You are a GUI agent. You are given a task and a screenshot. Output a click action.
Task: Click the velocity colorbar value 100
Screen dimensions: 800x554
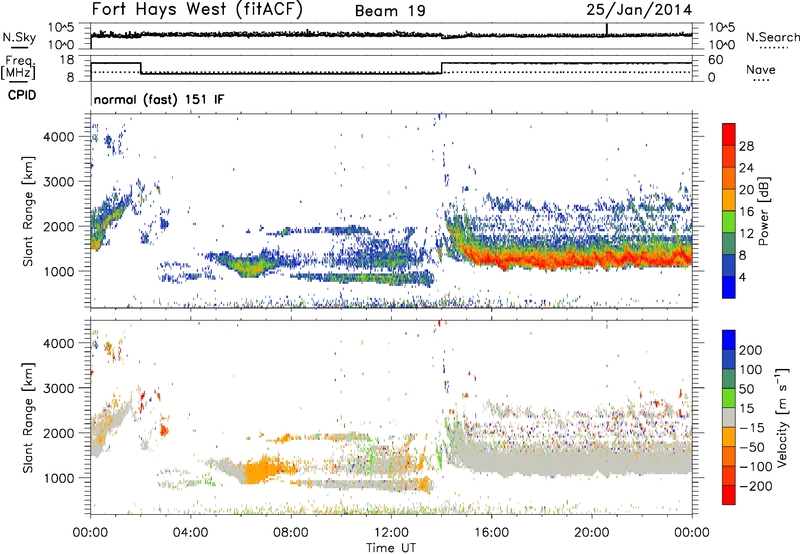click(x=751, y=370)
